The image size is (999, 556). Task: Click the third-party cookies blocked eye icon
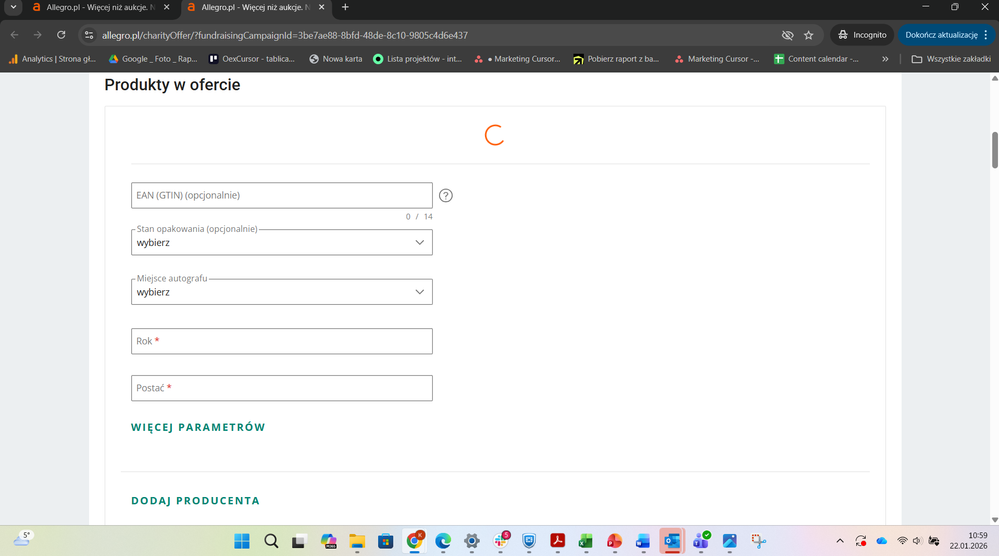click(787, 35)
